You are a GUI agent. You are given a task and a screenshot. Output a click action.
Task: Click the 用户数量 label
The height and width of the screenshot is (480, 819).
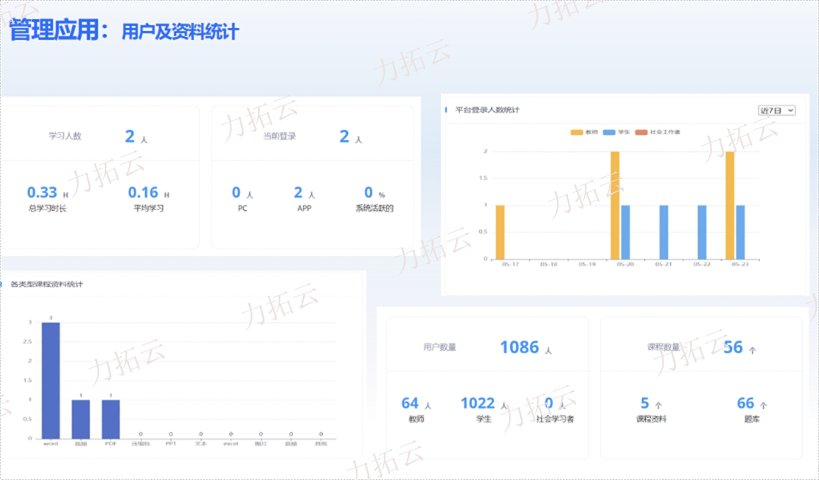tap(440, 347)
